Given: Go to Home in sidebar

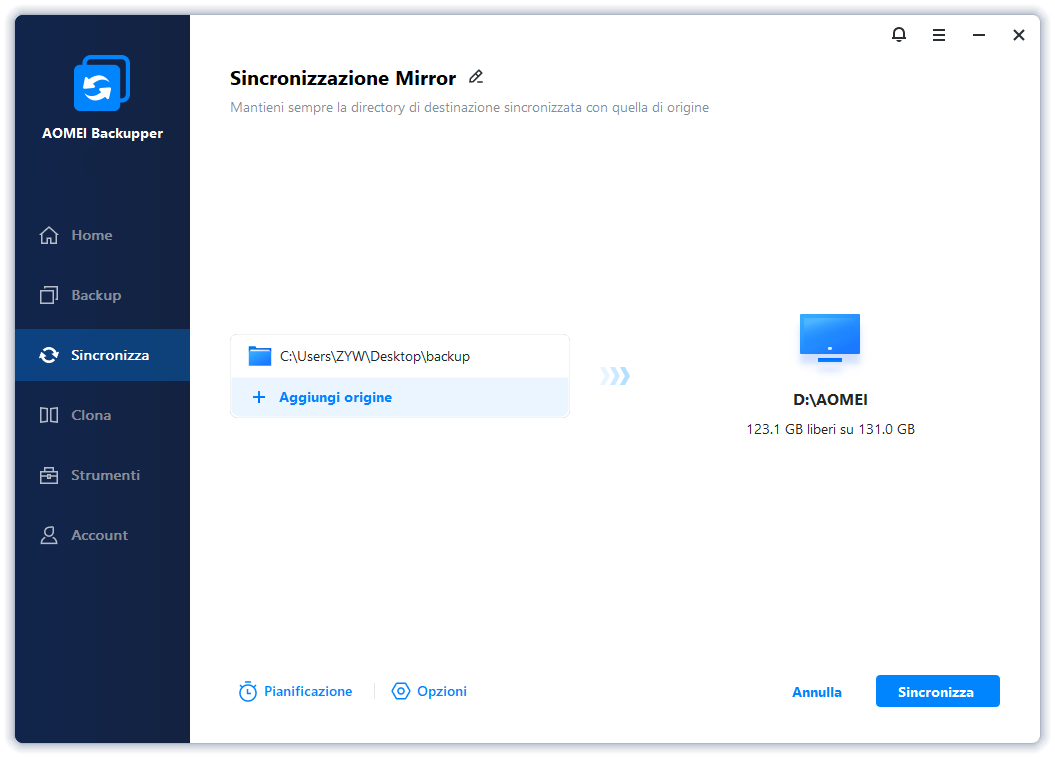Looking at the screenshot, I should 102,235.
